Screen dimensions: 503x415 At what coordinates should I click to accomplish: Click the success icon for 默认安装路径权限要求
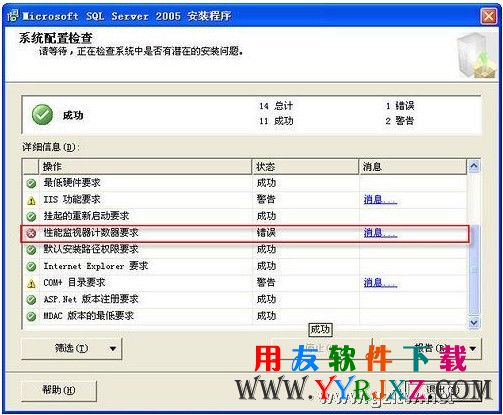(31, 250)
